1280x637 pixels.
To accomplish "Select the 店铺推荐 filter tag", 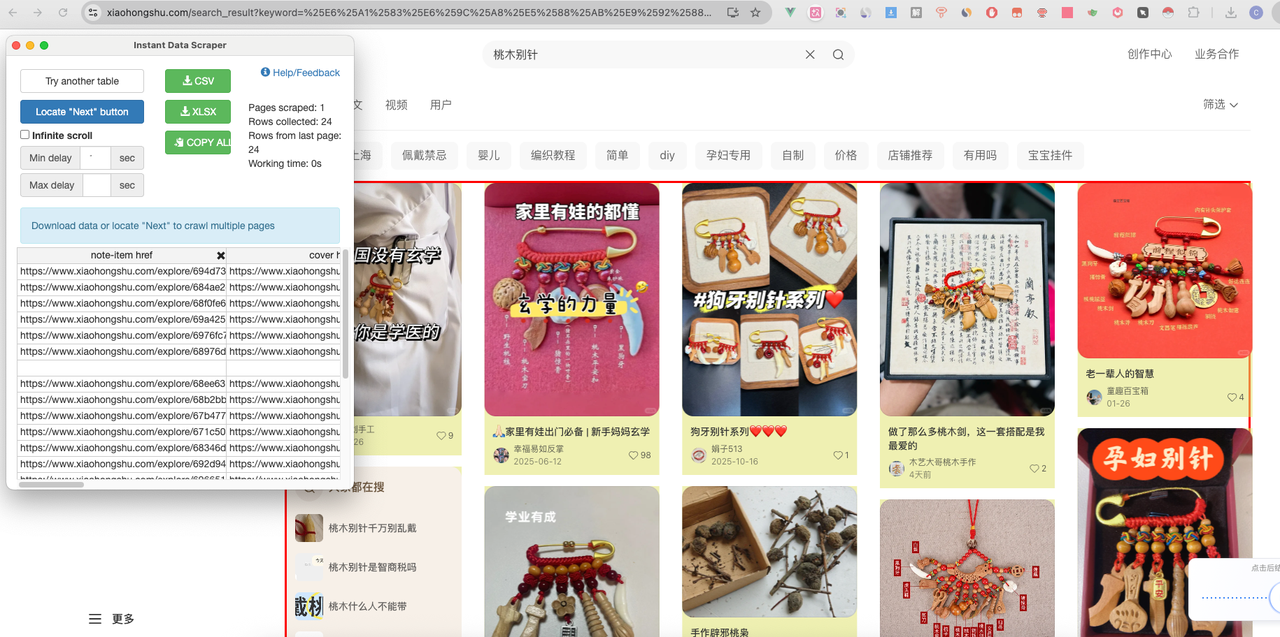I will 910,155.
